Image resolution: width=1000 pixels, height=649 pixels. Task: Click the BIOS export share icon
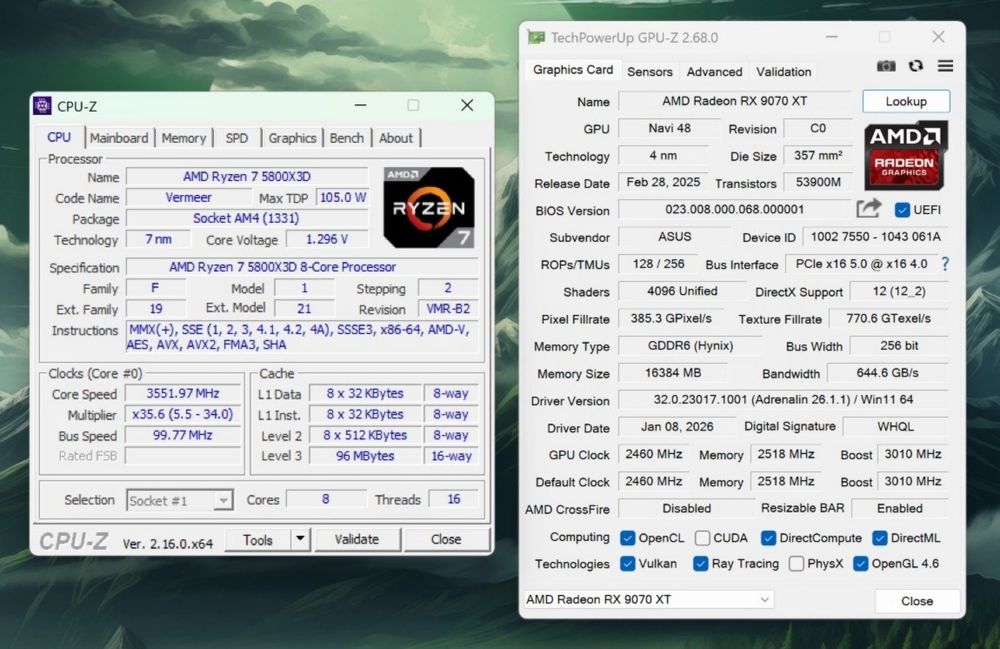[869, 208]
